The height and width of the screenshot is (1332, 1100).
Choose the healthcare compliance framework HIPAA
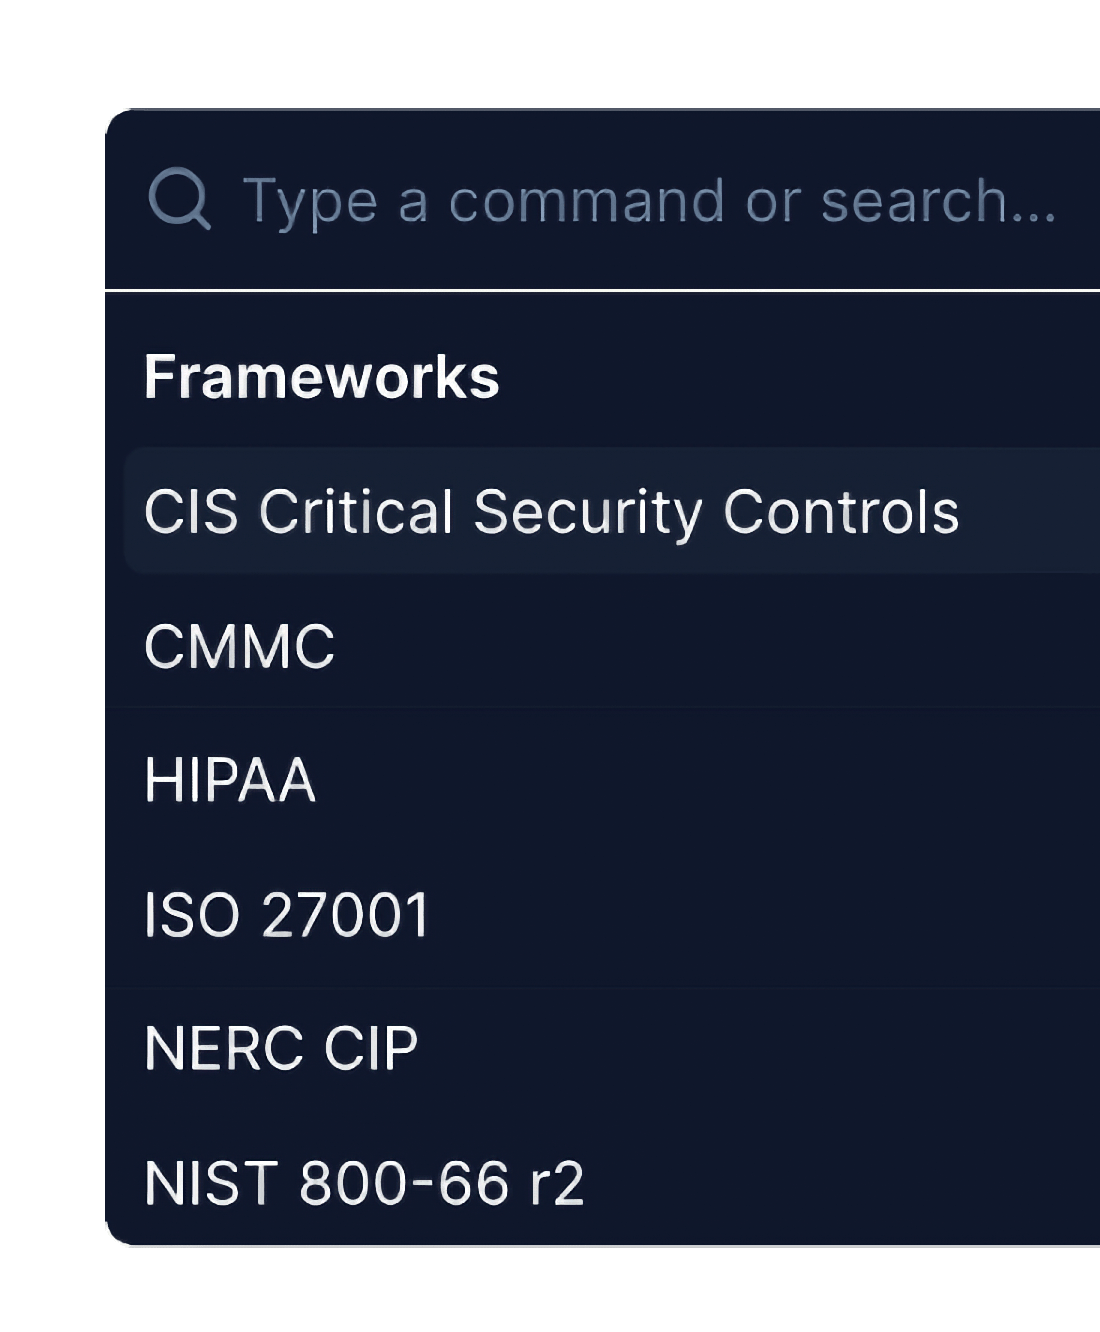[229, 779]
